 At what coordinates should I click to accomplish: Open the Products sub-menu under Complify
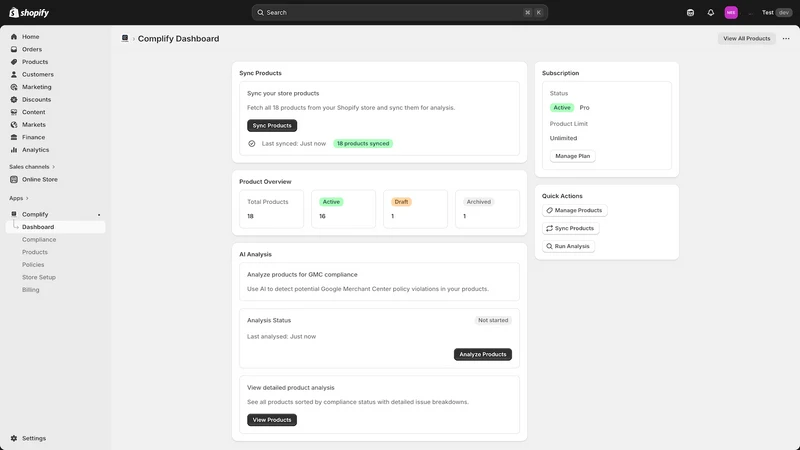pos(35,252)
